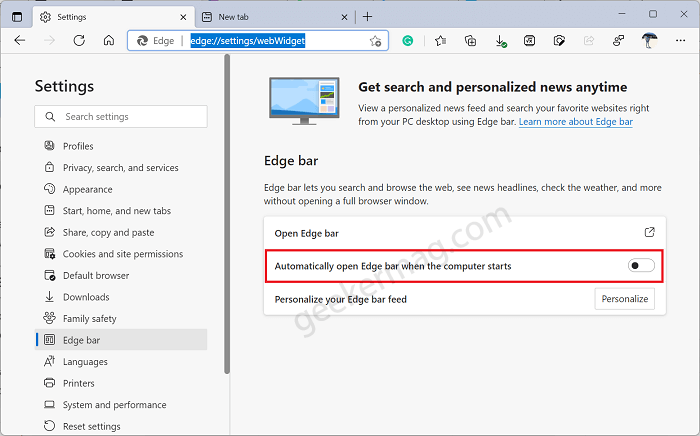Viewport: 700px width, 436px height.
Task: Toggle Automatically open Edge bar at startup
Action: pos(641,266)
